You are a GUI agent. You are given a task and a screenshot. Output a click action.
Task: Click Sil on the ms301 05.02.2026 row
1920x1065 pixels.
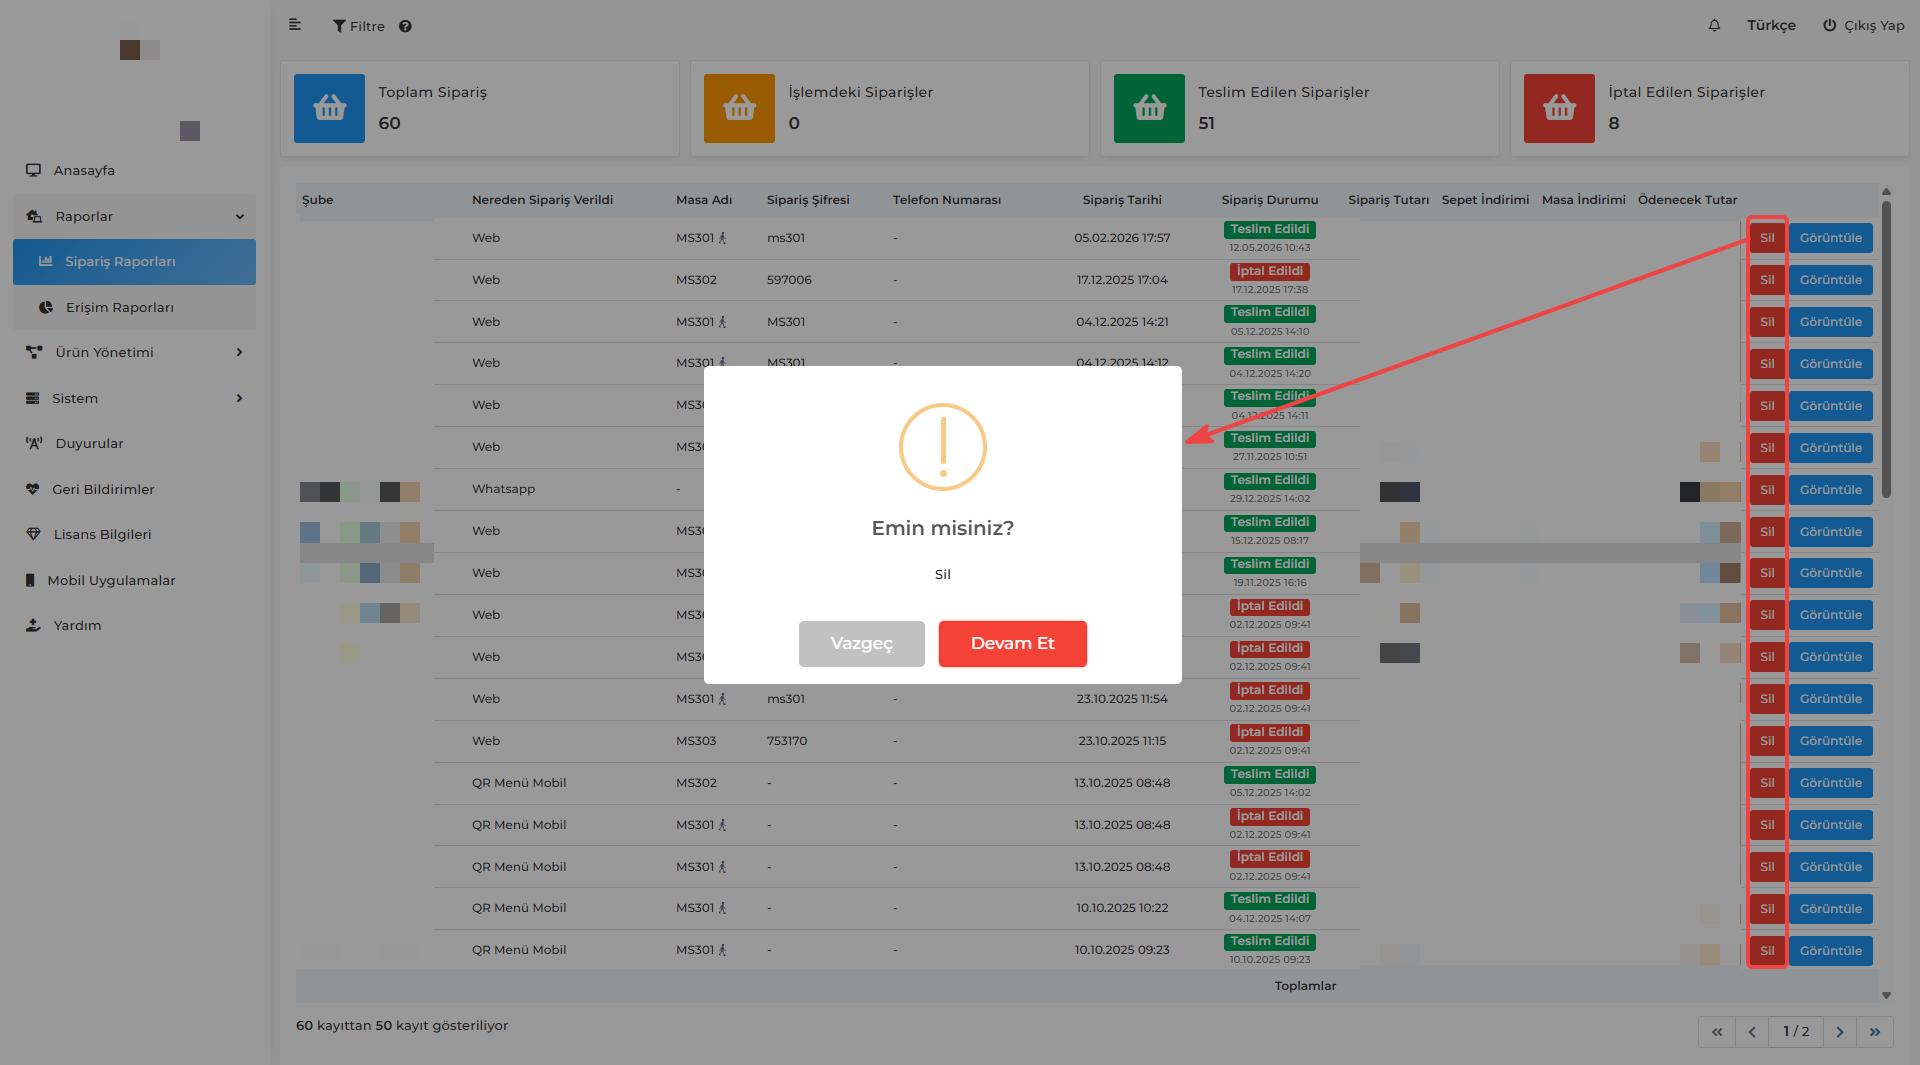click(1767, 238)
